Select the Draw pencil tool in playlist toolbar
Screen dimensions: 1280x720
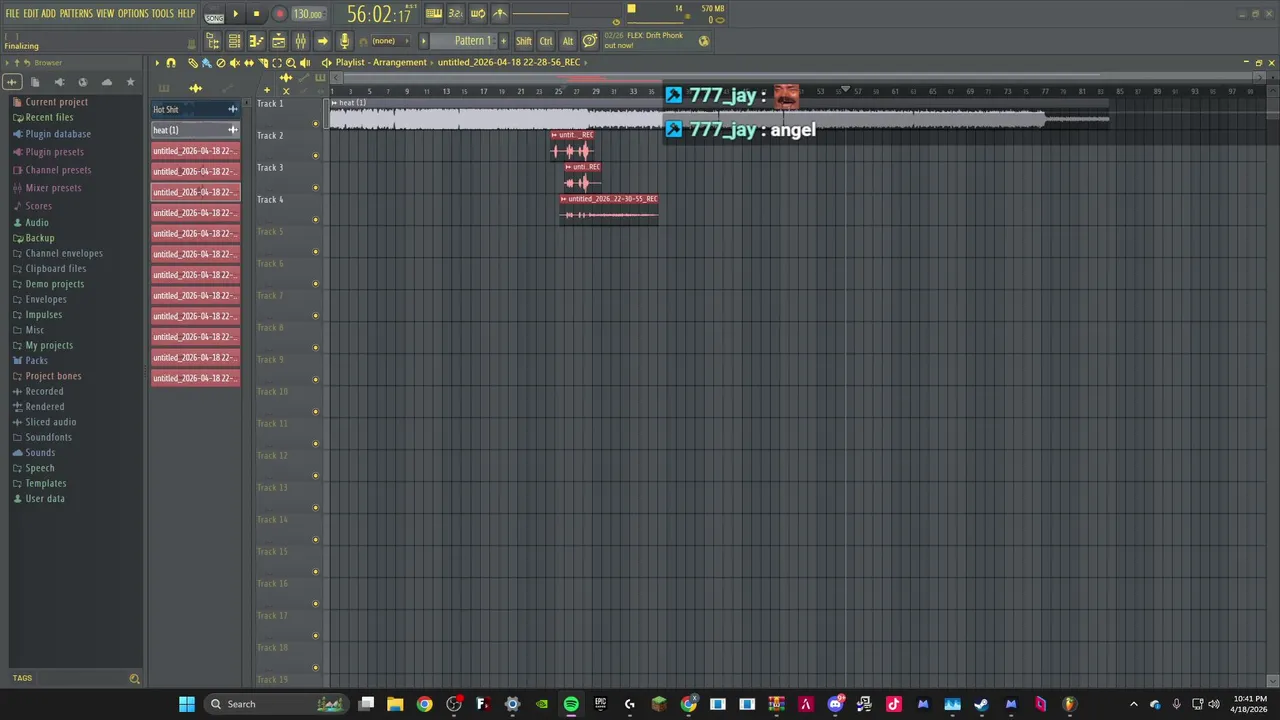pyautogui.click(x=193, y=62)
